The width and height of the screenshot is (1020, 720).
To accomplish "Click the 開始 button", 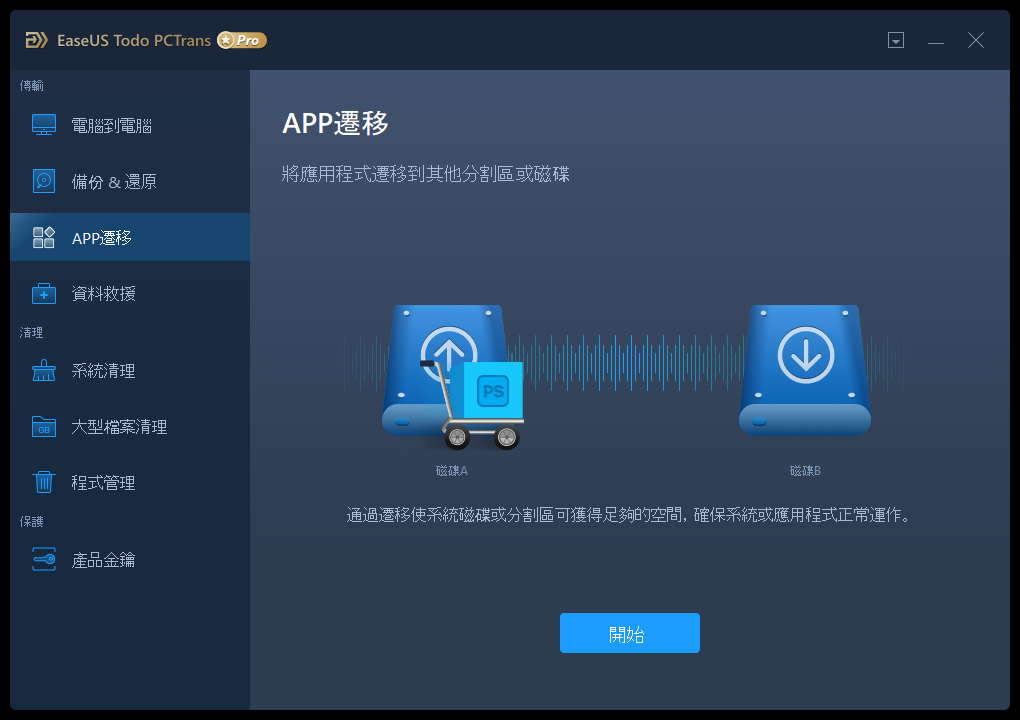I will point(630,633).
